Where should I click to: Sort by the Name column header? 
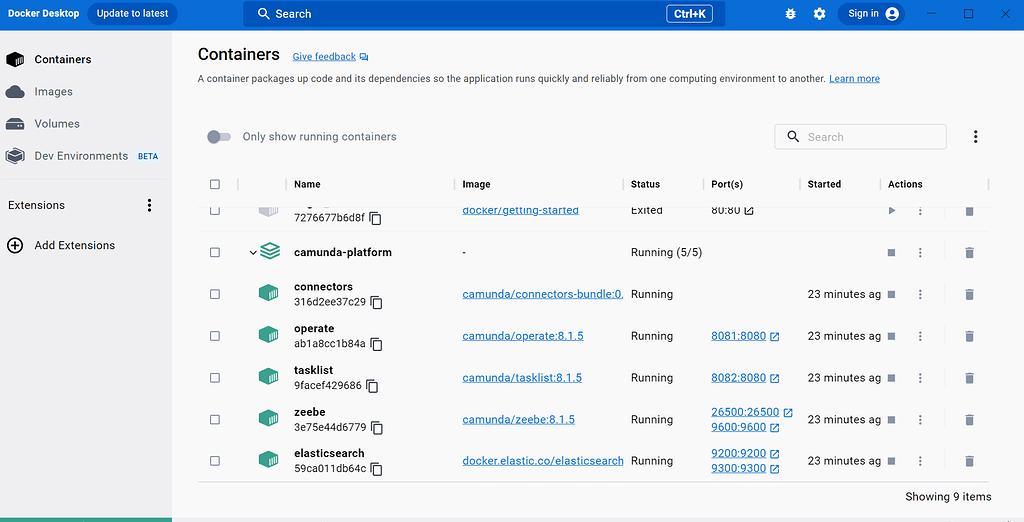click(x=307, y=184)
